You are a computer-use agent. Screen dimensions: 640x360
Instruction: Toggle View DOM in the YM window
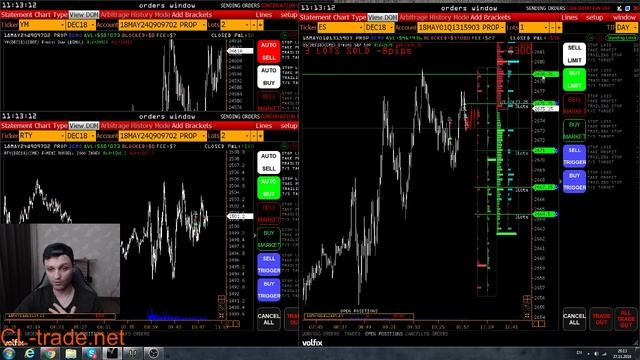pos(84,15)
